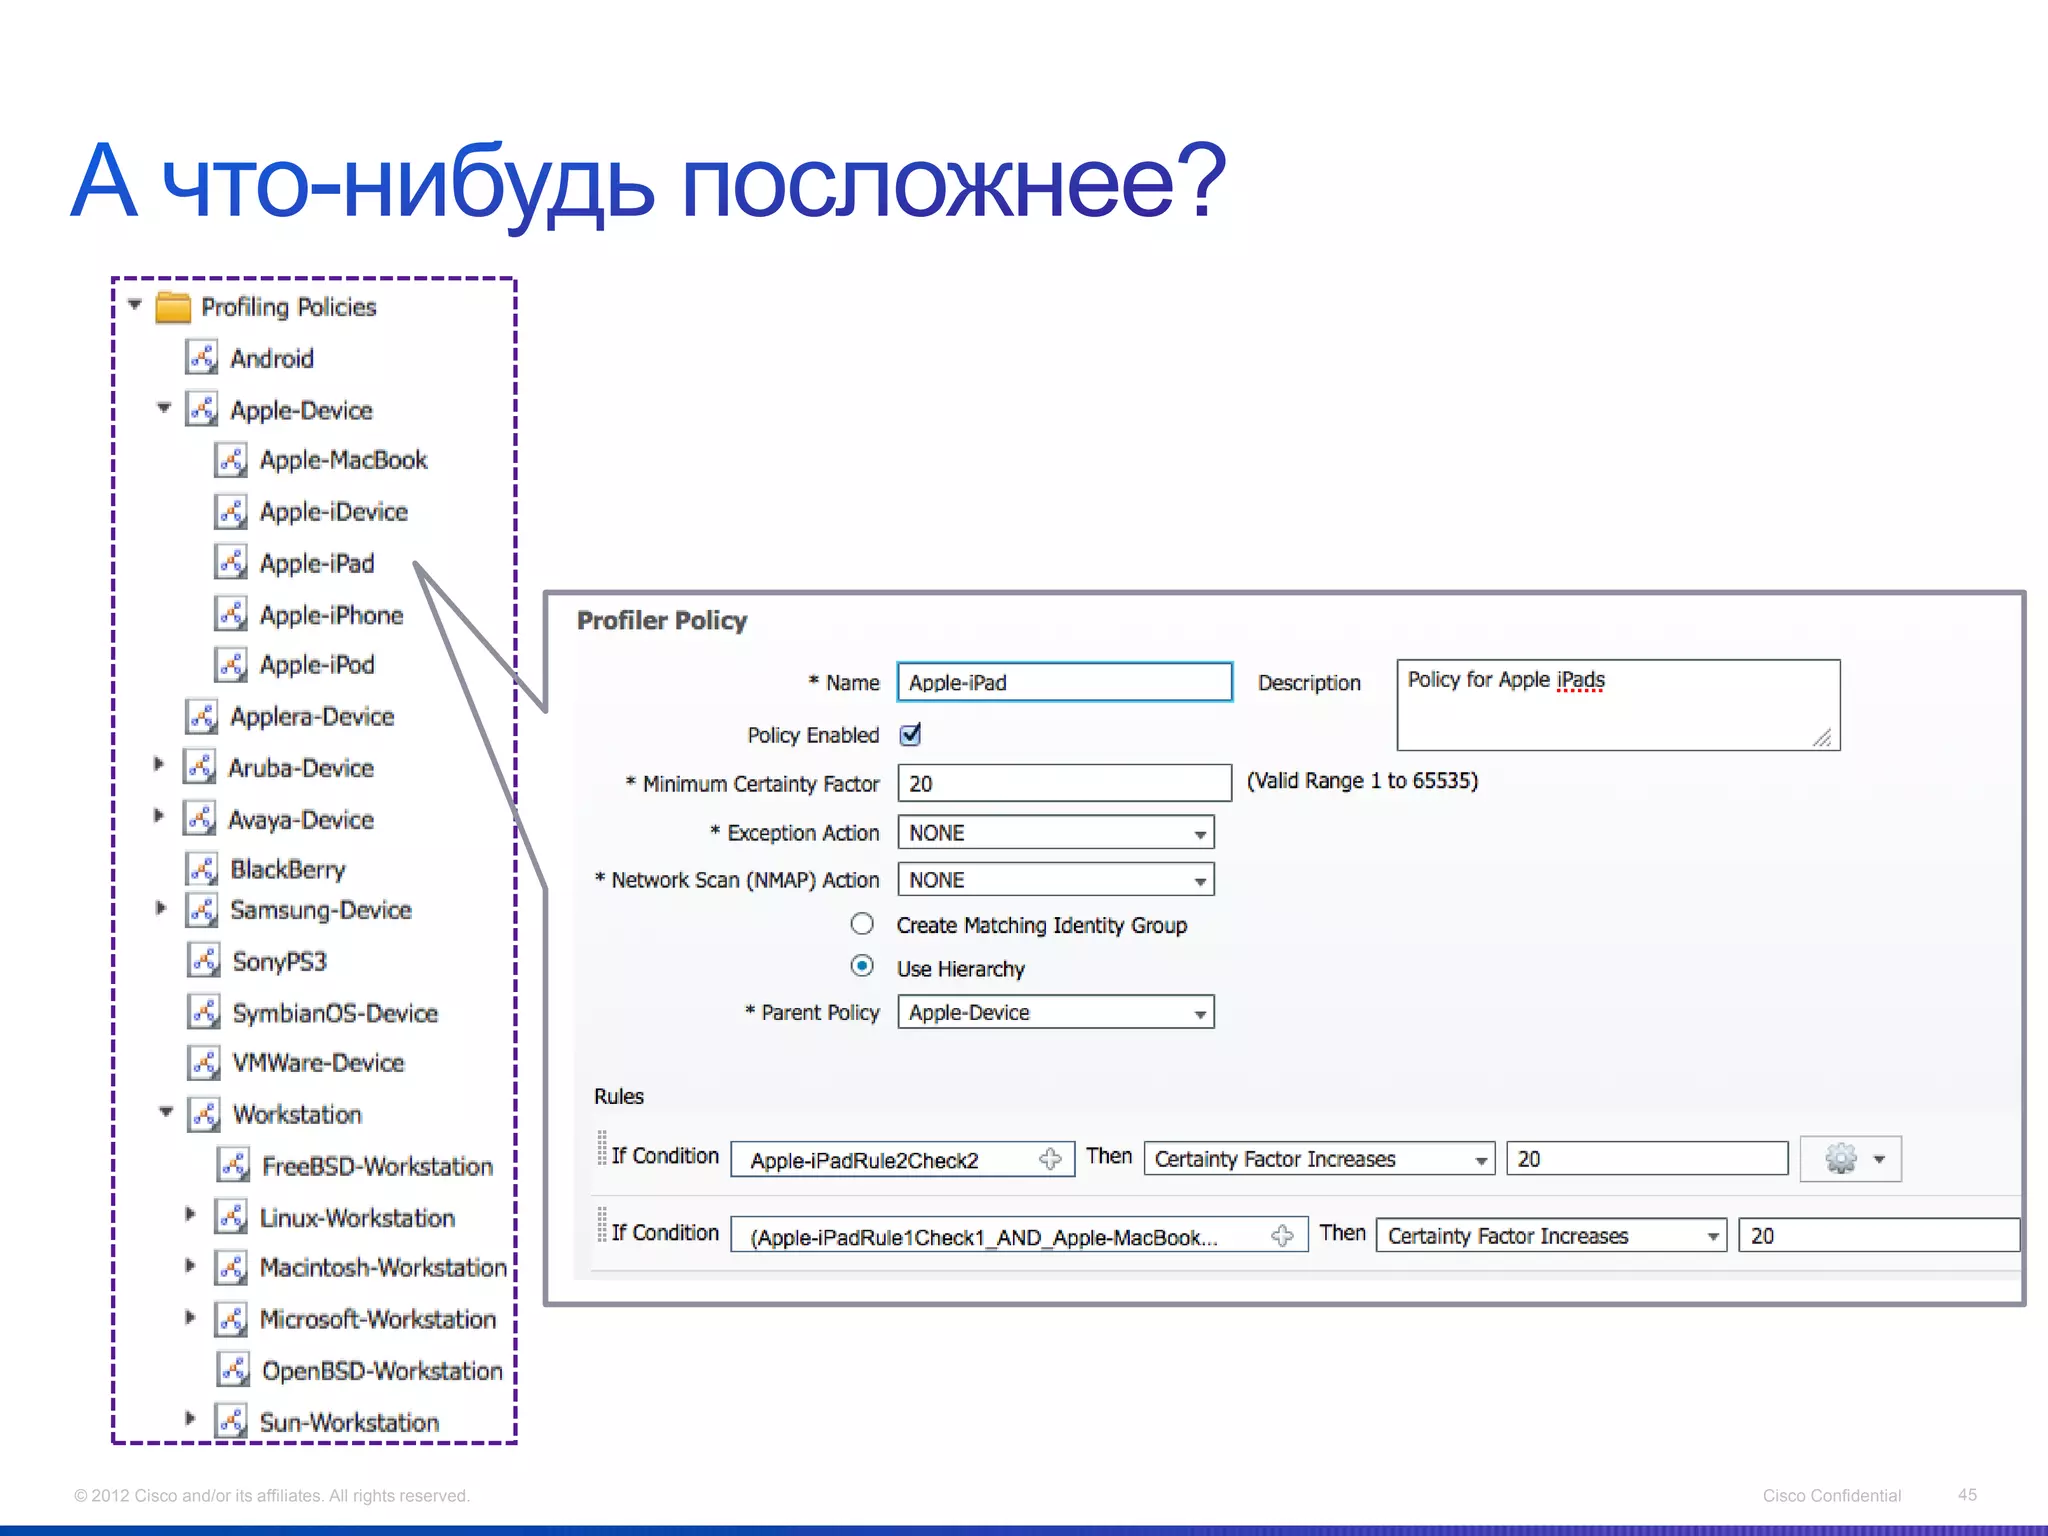
Task: Click the Description text area
Action: 1618,705
